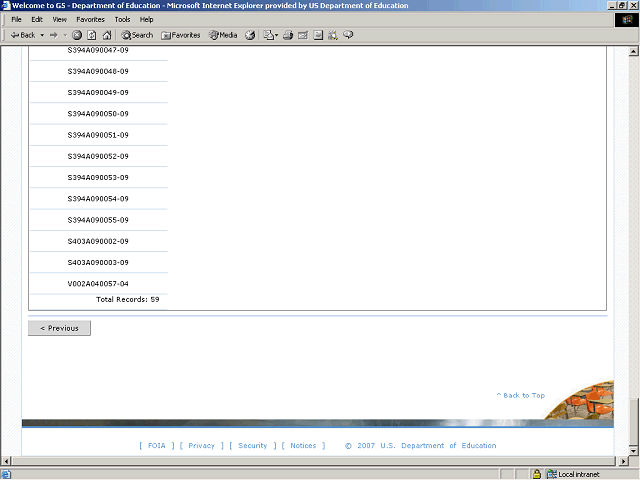This screenshot has width=640, height=480.
Task: Select record S394A090049-09
Action: pos(98,93)
